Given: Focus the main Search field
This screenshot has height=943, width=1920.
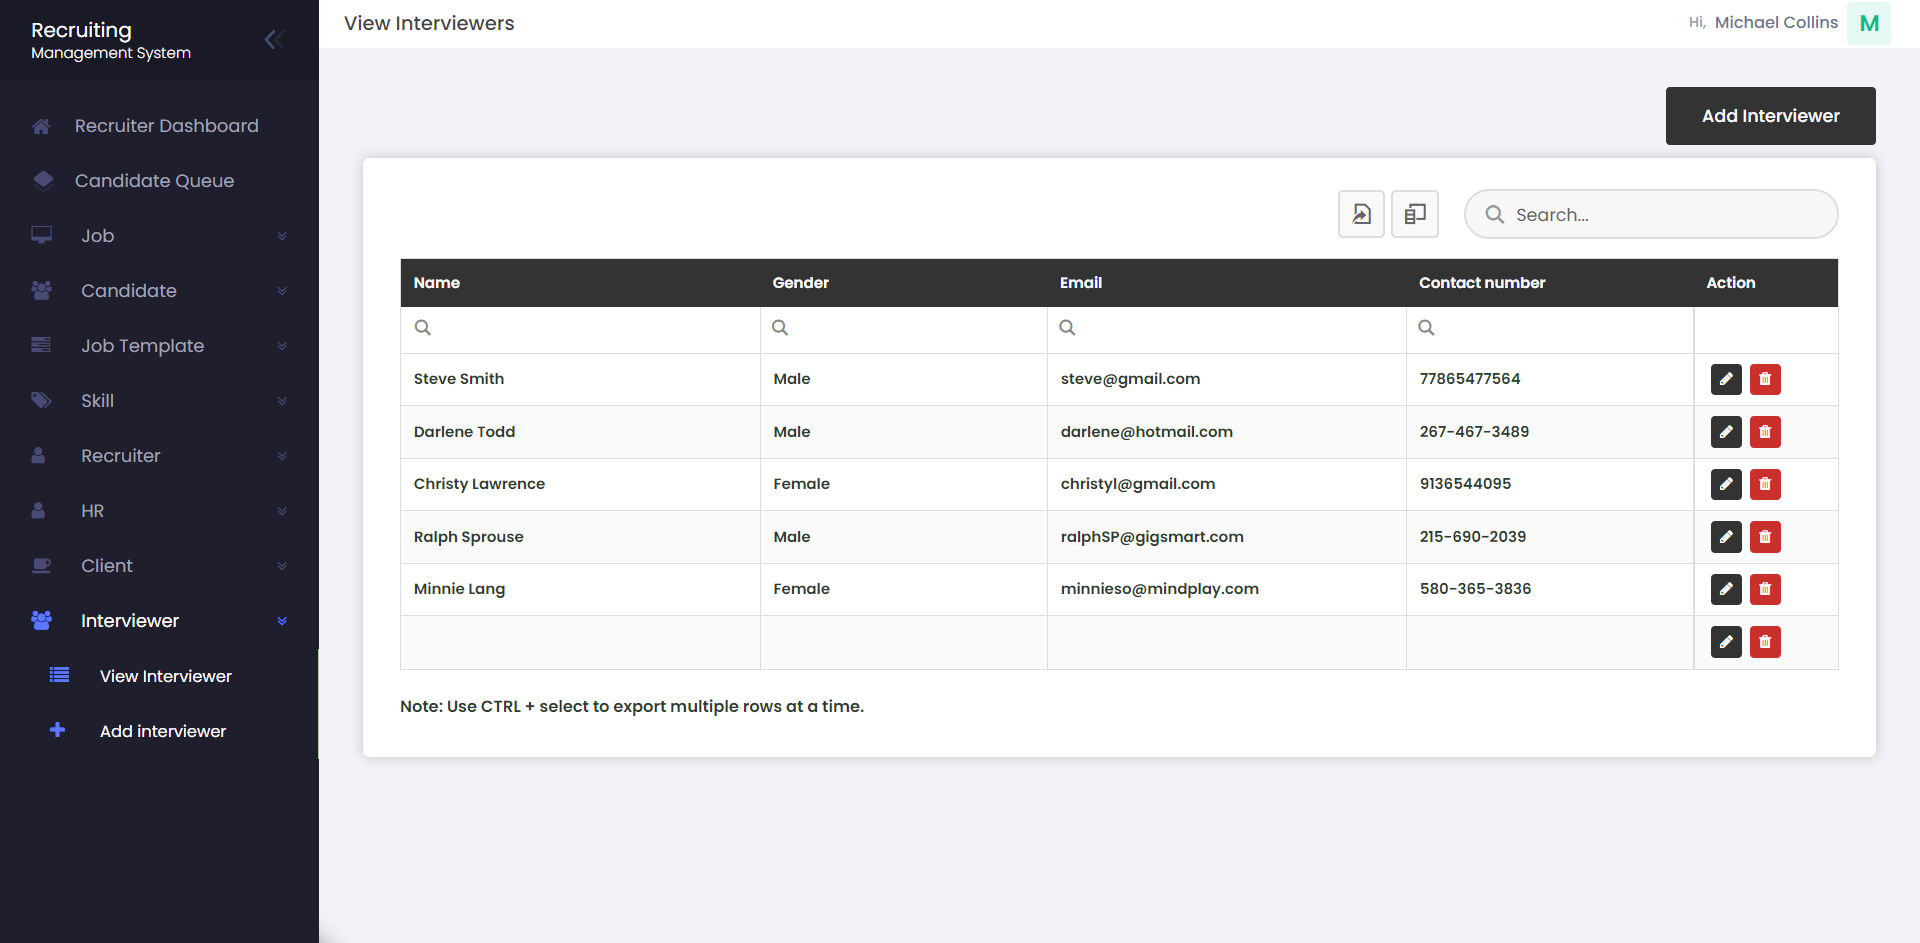Looking at the screenshot, I should coord(1665,215).
